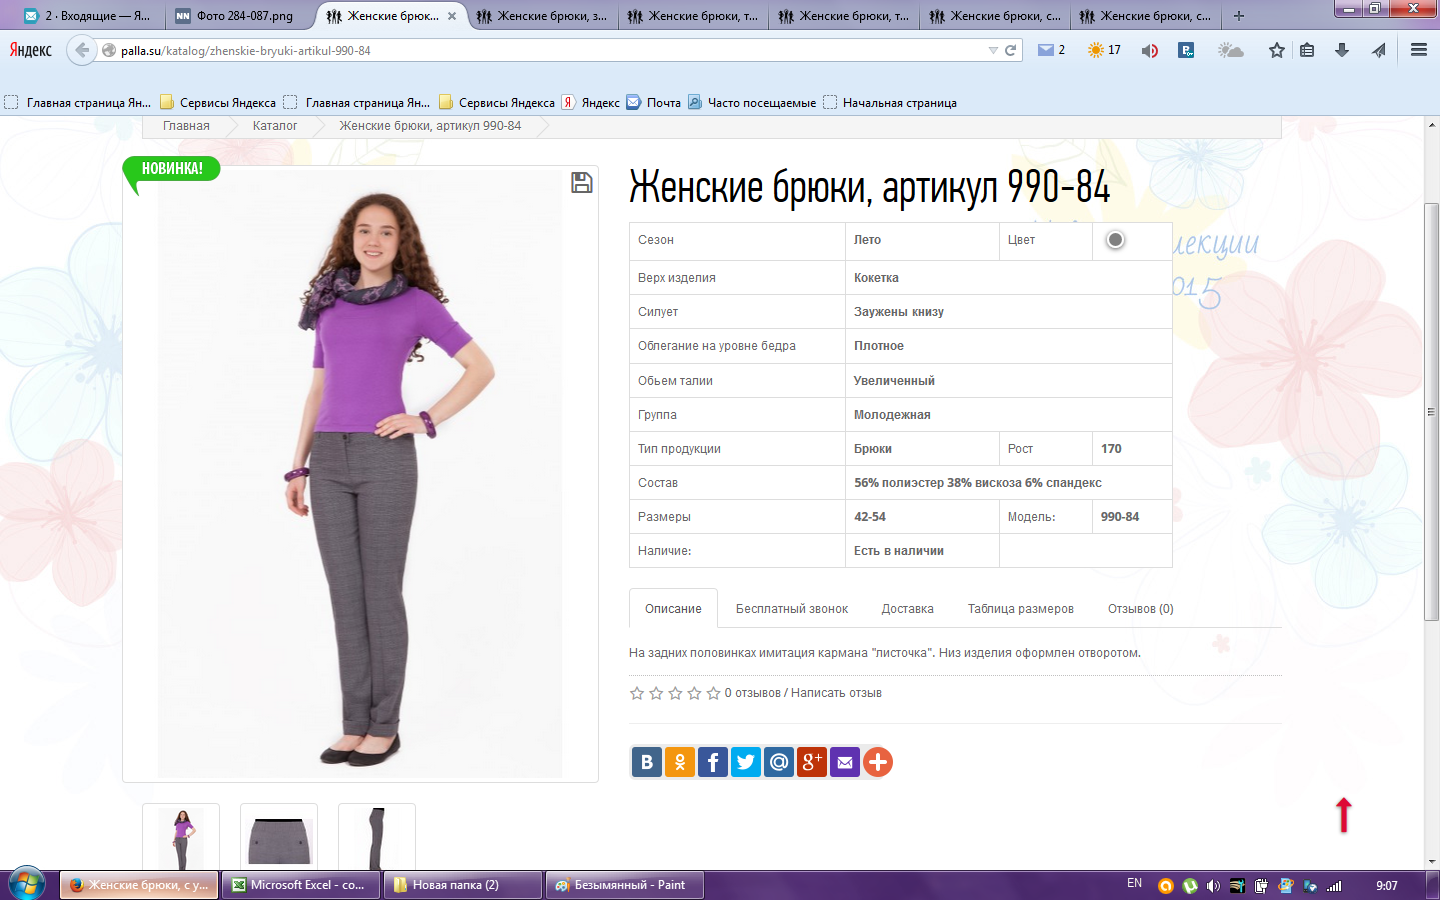Go to Каталог breadcrumb link
The image size is (1440, 900).
point(275,126)
